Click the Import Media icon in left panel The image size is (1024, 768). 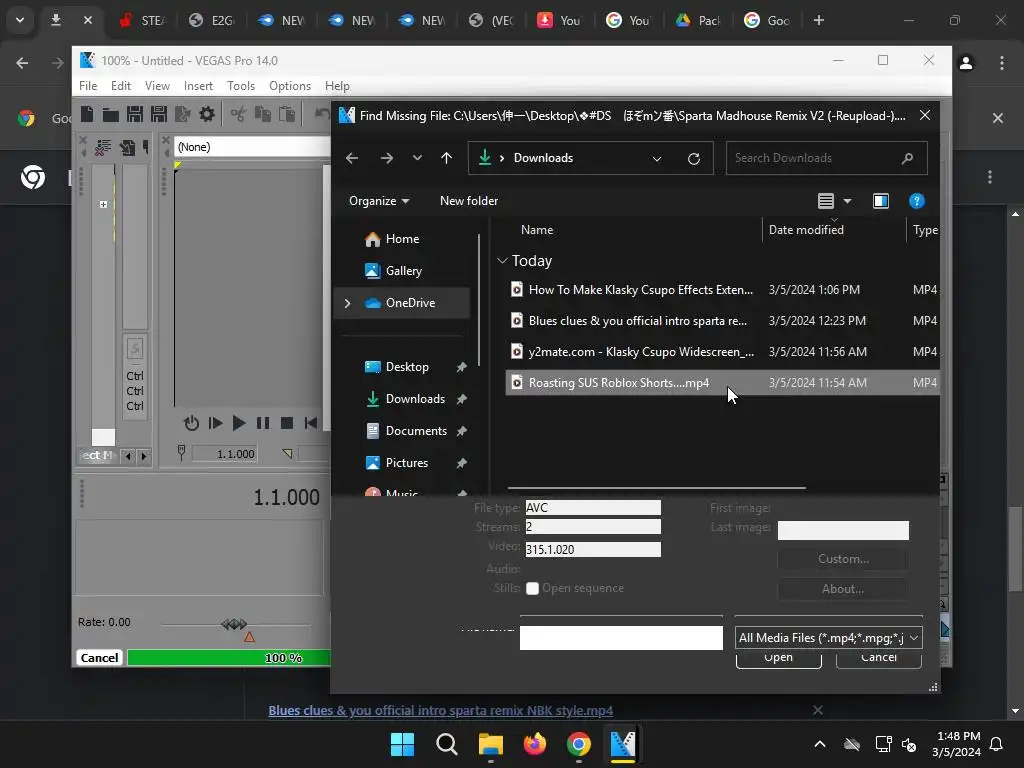127,148
